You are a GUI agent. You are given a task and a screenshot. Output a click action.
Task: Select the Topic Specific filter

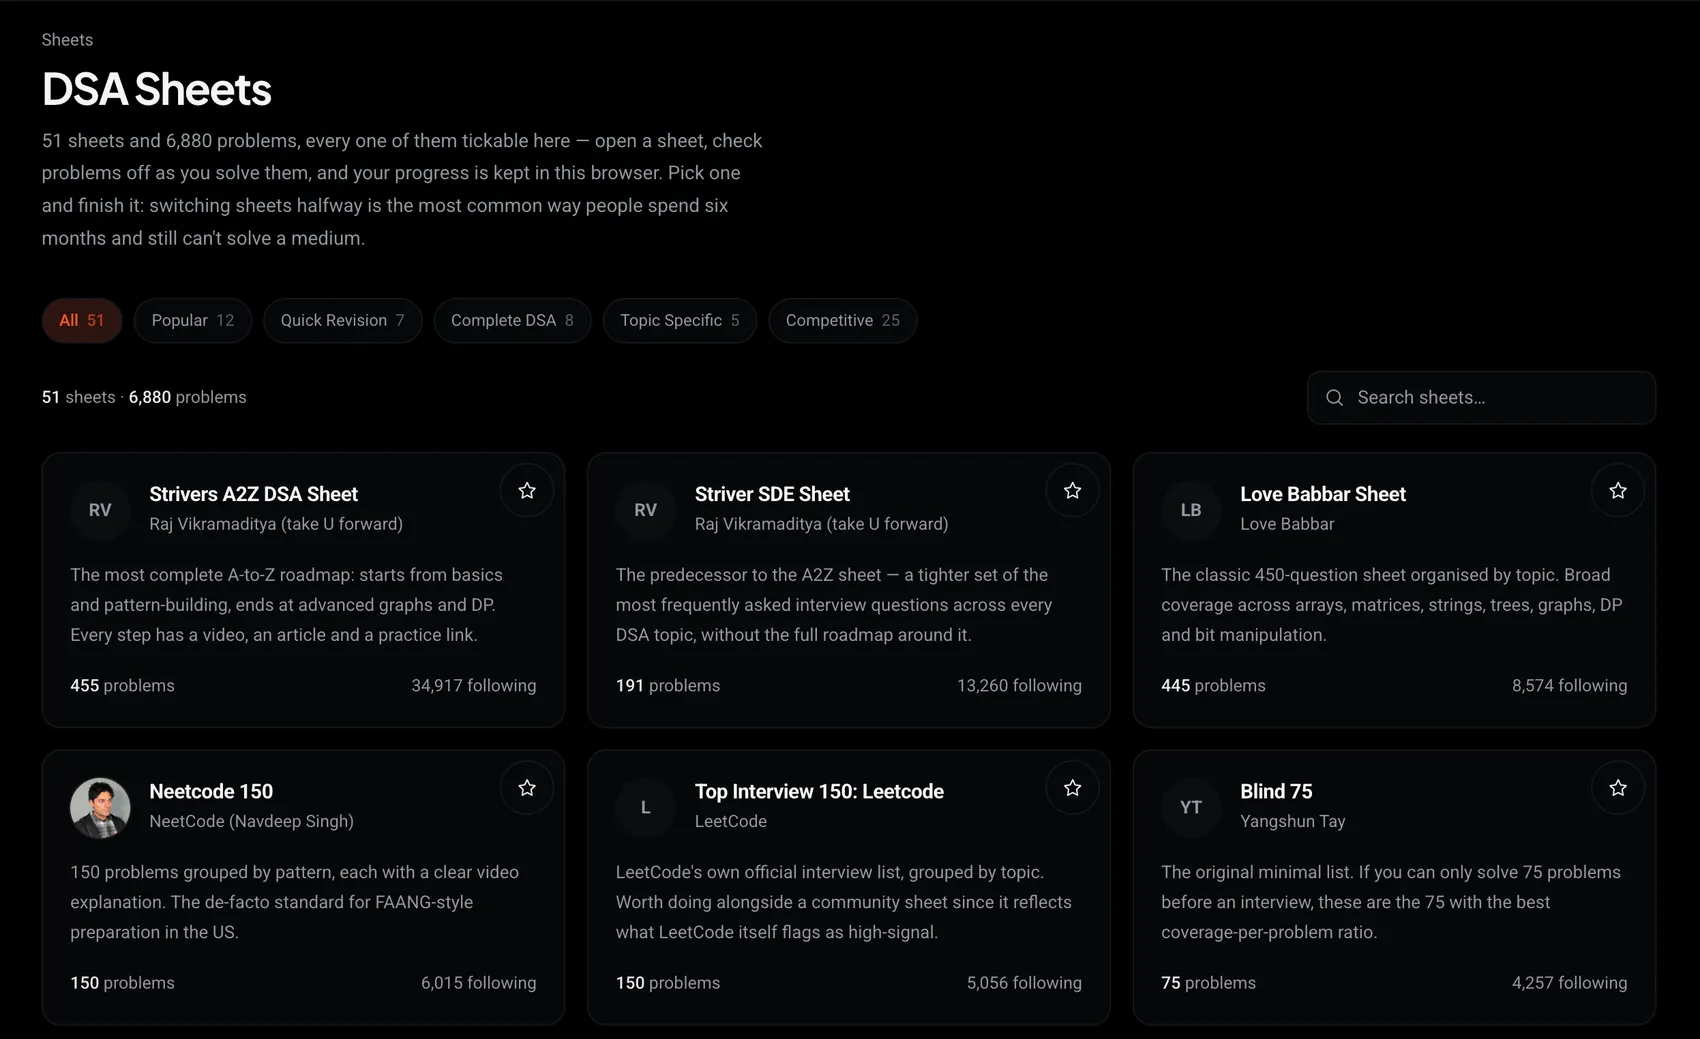[x=680, y=321]
